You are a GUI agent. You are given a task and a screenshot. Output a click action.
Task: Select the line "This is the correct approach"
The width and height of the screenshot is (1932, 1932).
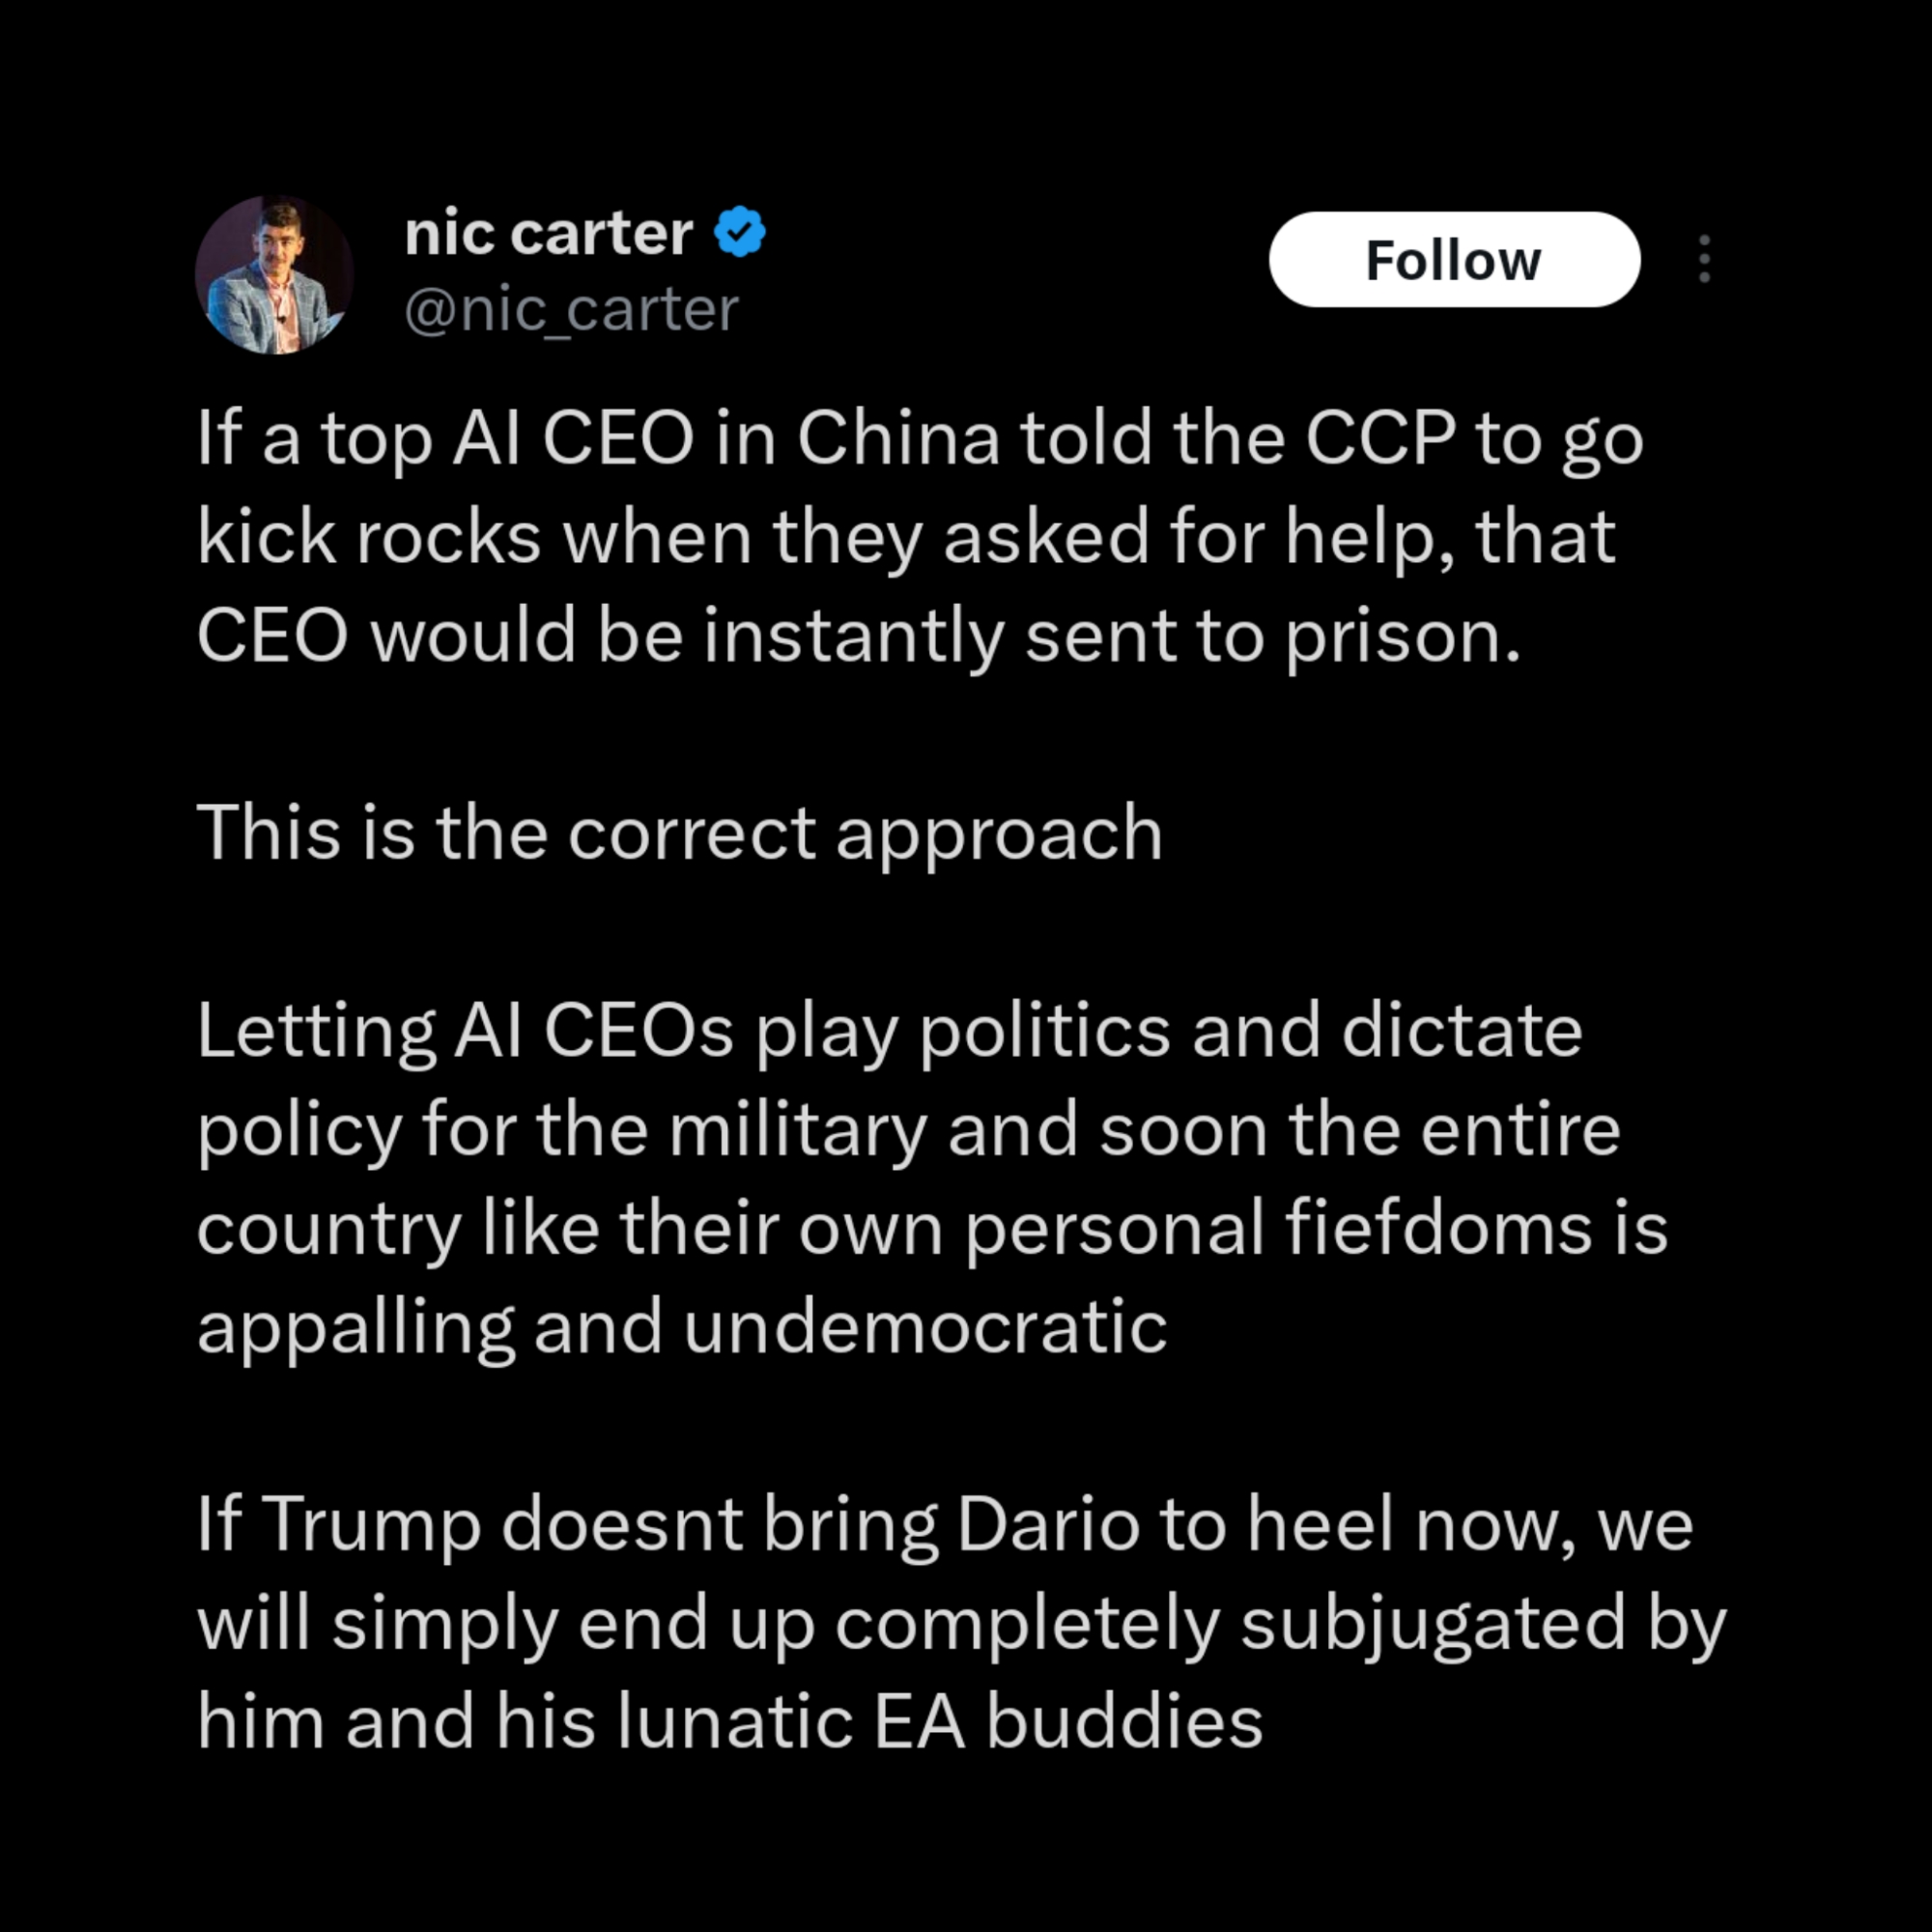coord(680,833)
